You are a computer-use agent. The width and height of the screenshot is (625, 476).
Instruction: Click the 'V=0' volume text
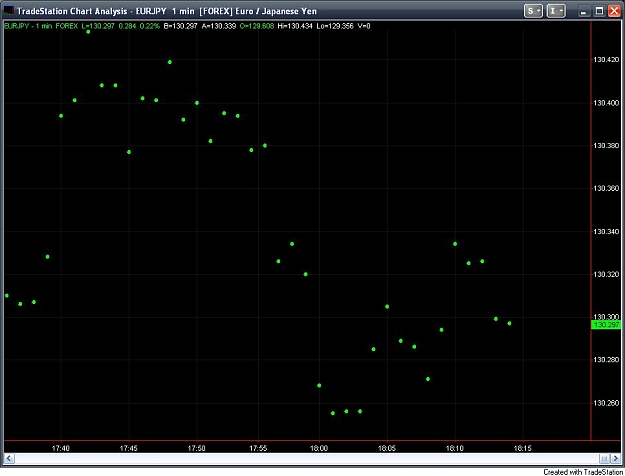click(x=364, y=26)
